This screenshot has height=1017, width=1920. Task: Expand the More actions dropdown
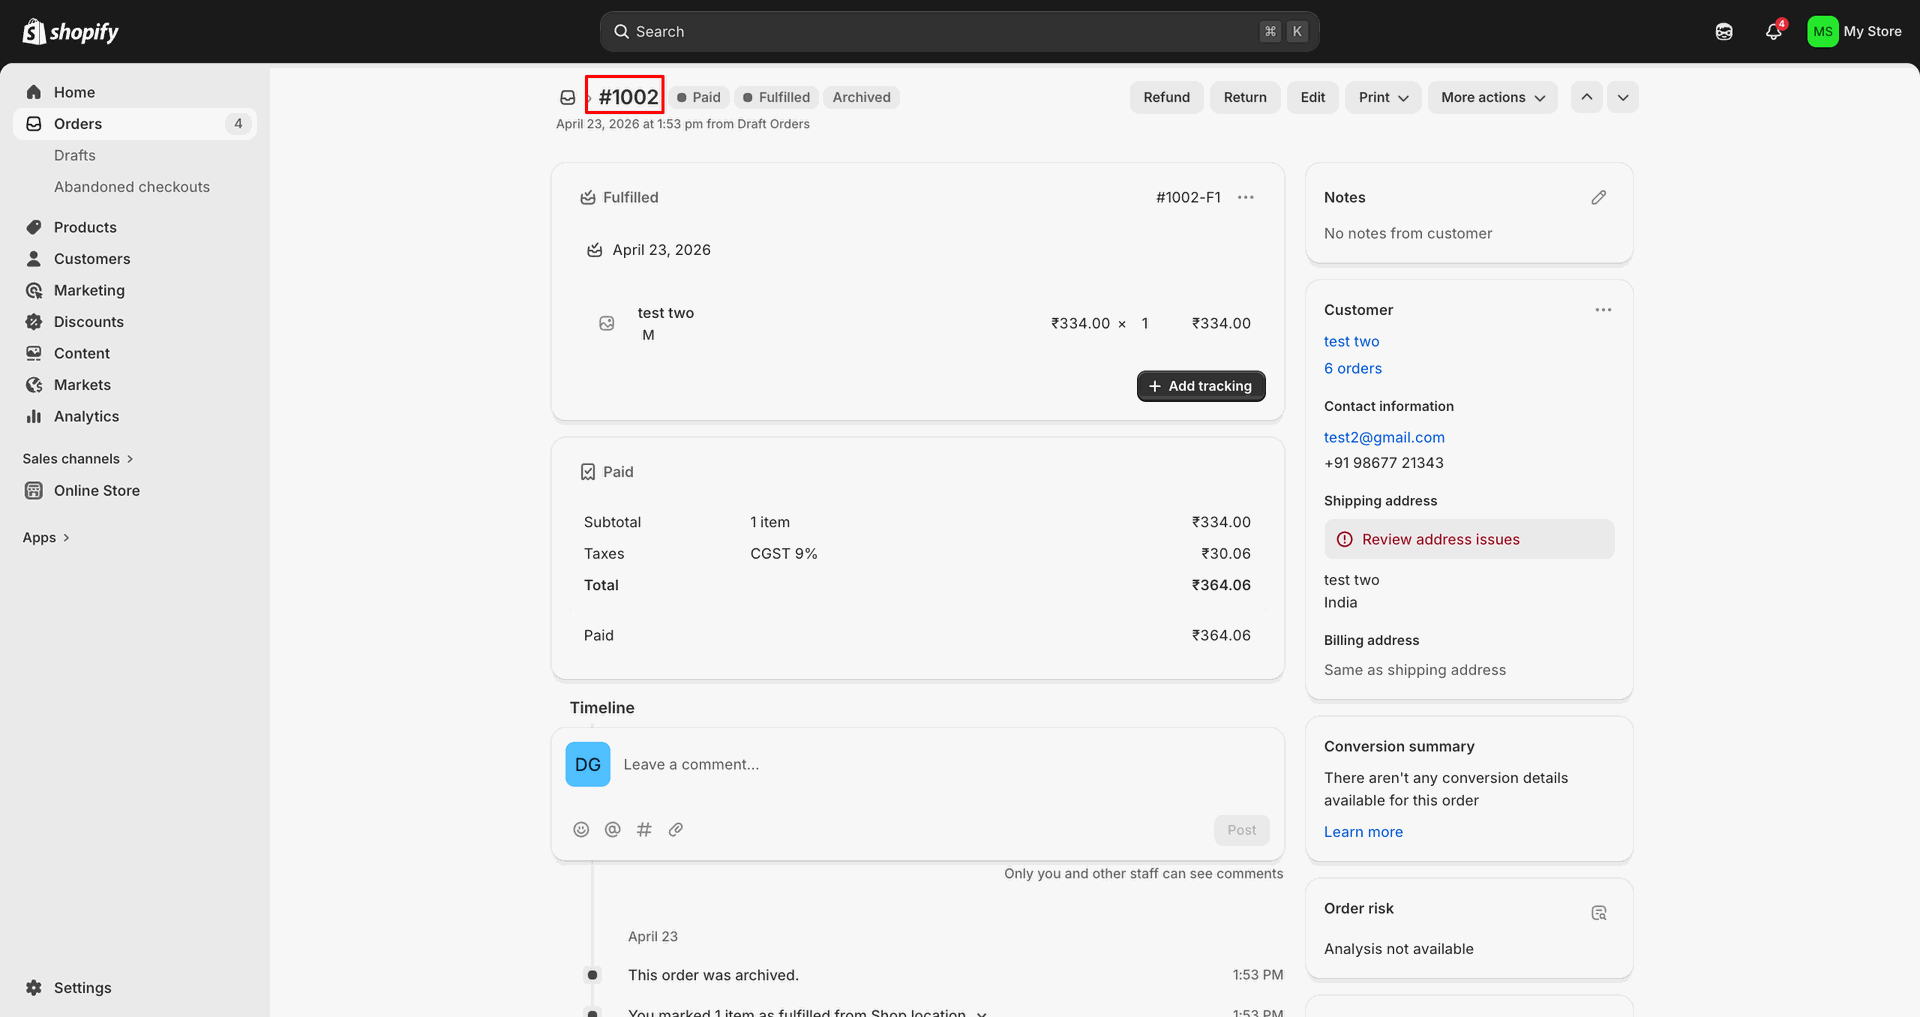point(1492,98)
